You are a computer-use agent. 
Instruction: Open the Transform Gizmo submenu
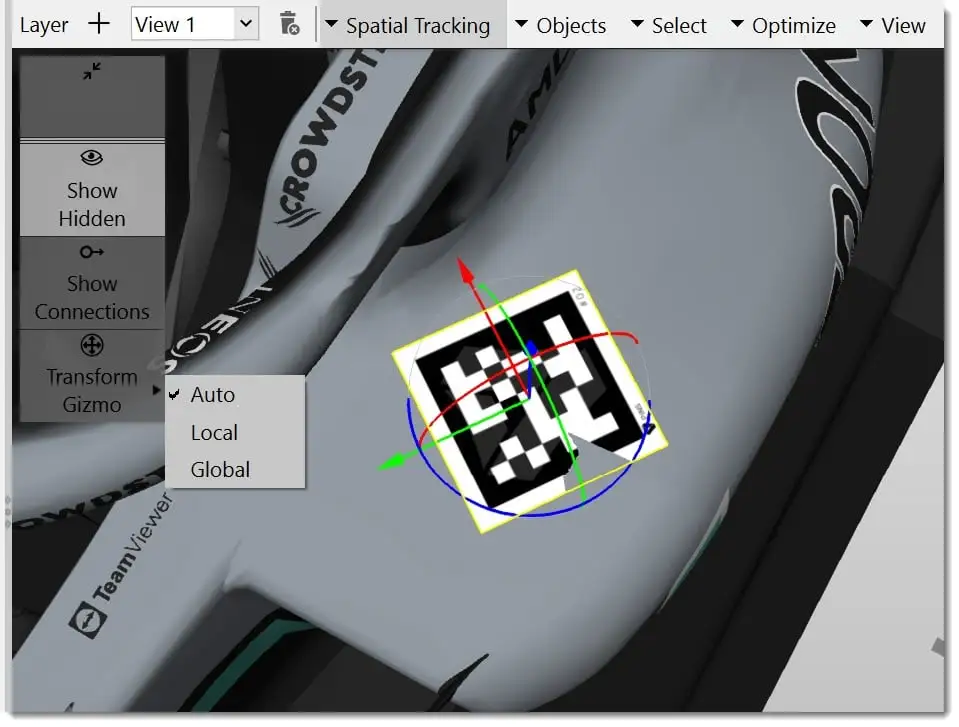coord(92,375)
